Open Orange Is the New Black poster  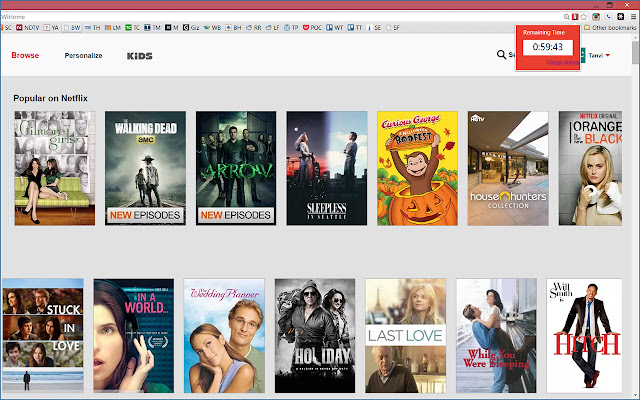[x=590, y=168]
